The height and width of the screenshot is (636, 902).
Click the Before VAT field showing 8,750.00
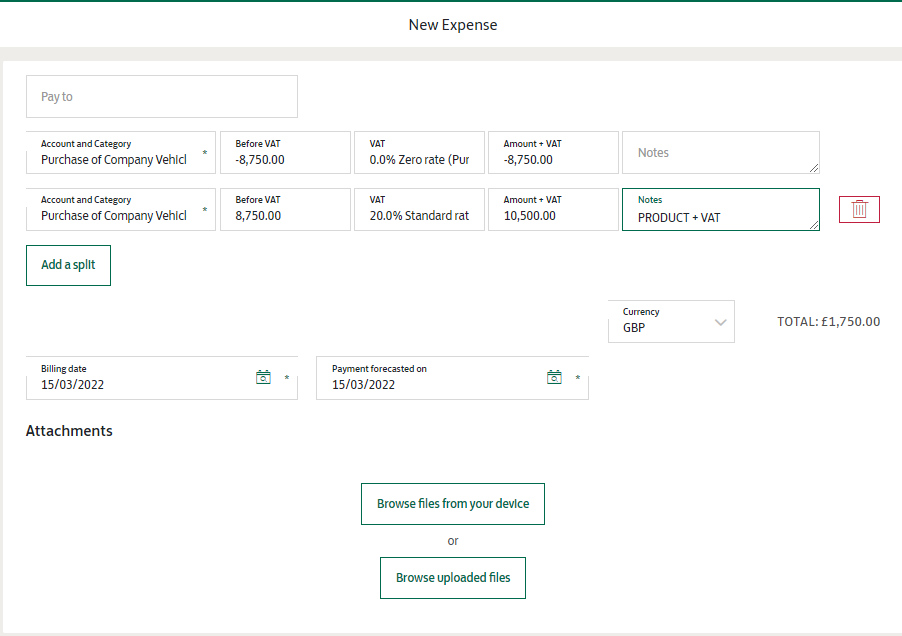285,209
